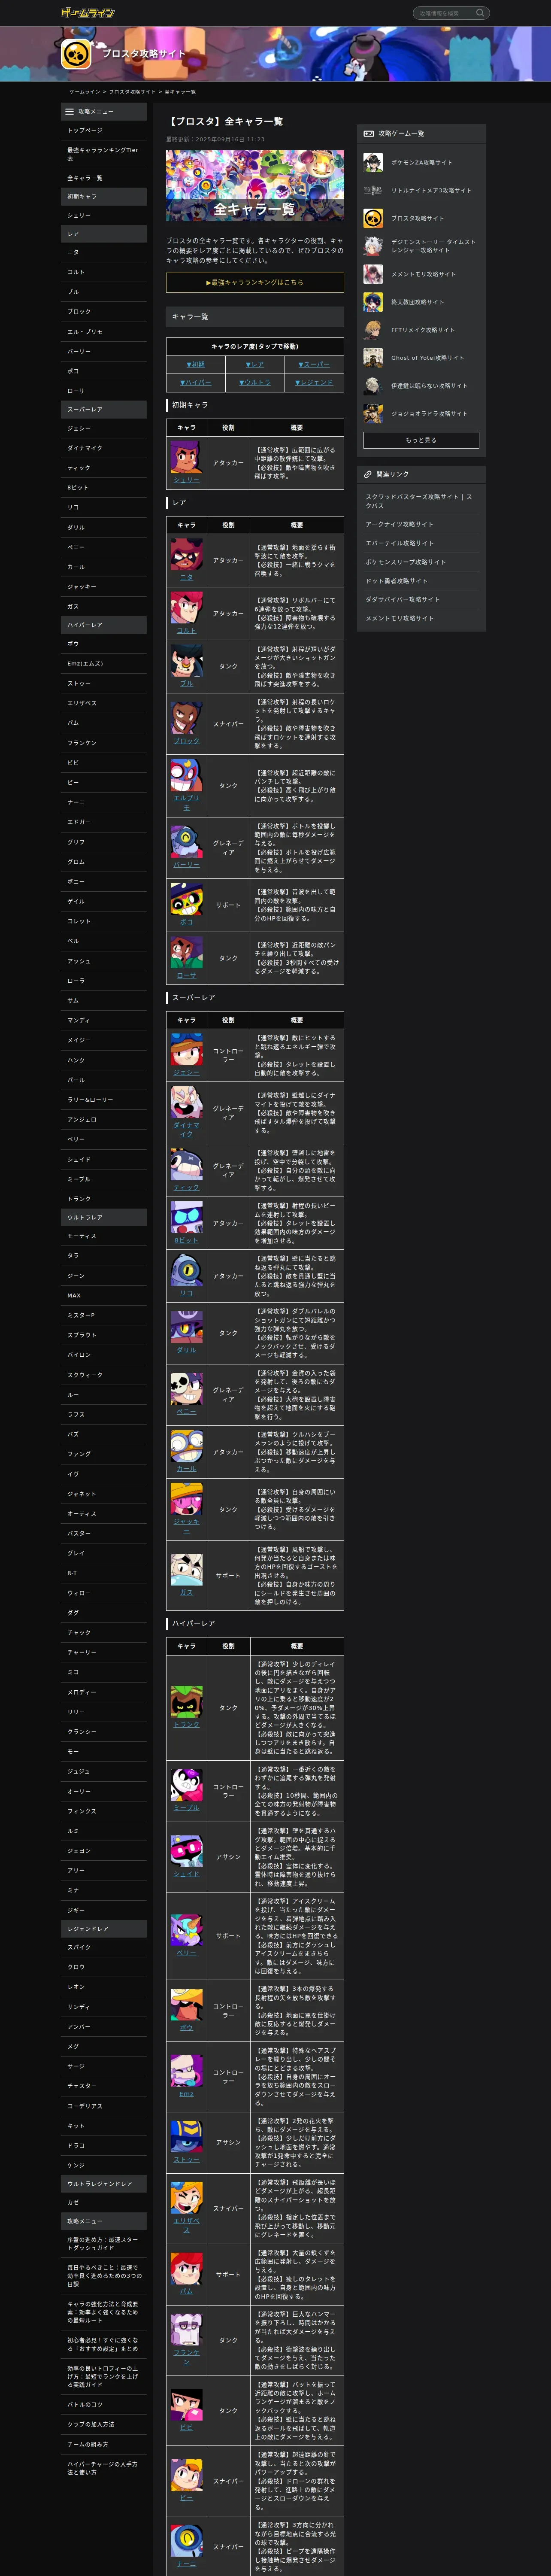Open the ポケモンスリープ攻略サイト related link

421,562
